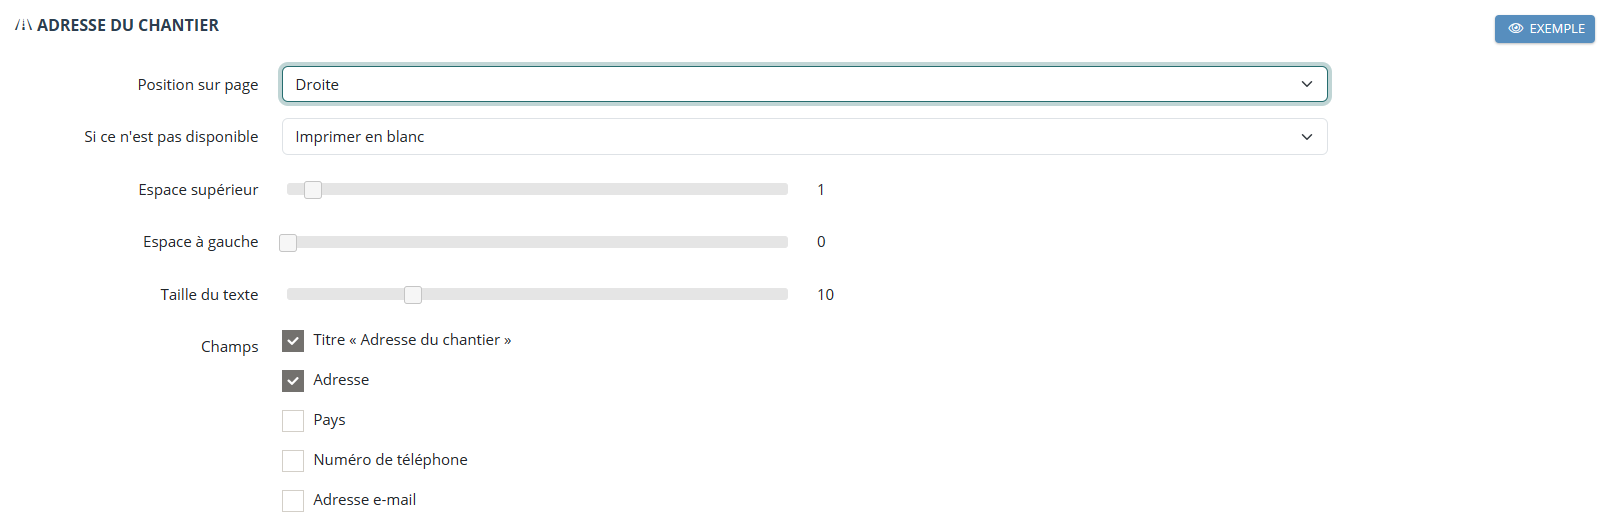Click the chevron arrow of the Droite select
1609x530 pixels.
(x=1307, y=84)
